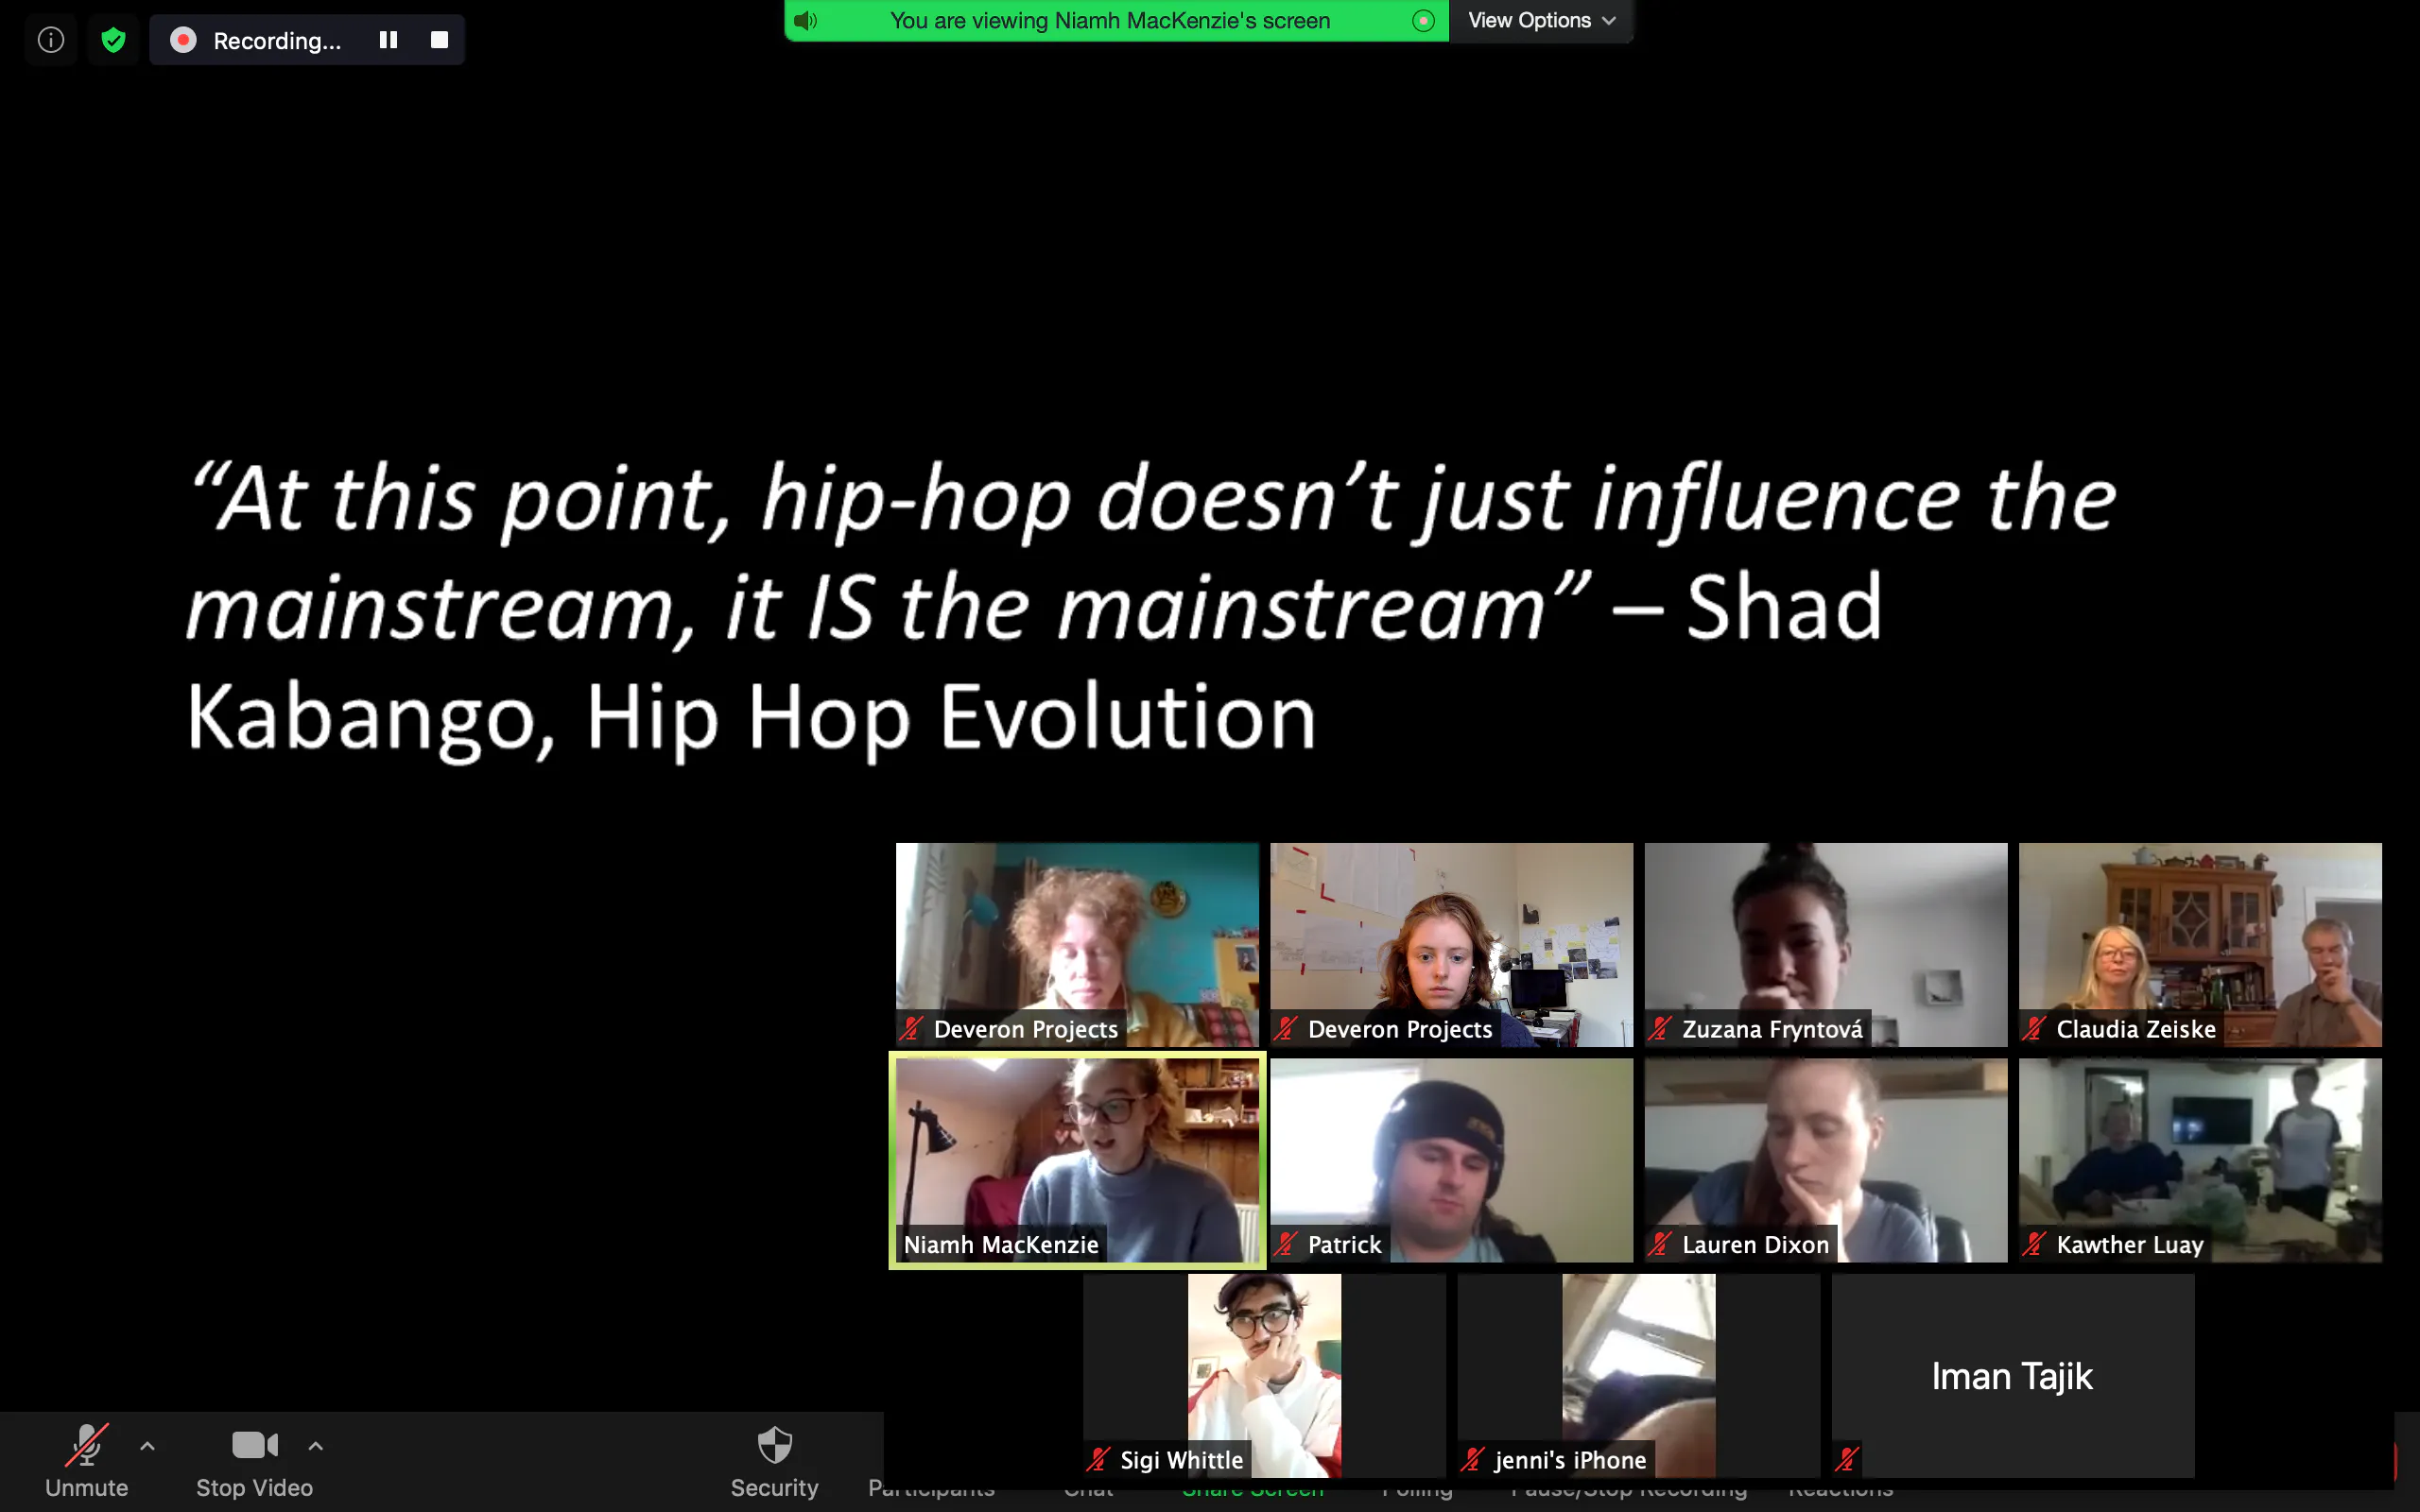The width and height of the screenshot is (2420, 1512).
Task: Click the green circle icon in share banner
Action: pyautogui.click(x=1423, y=20)
